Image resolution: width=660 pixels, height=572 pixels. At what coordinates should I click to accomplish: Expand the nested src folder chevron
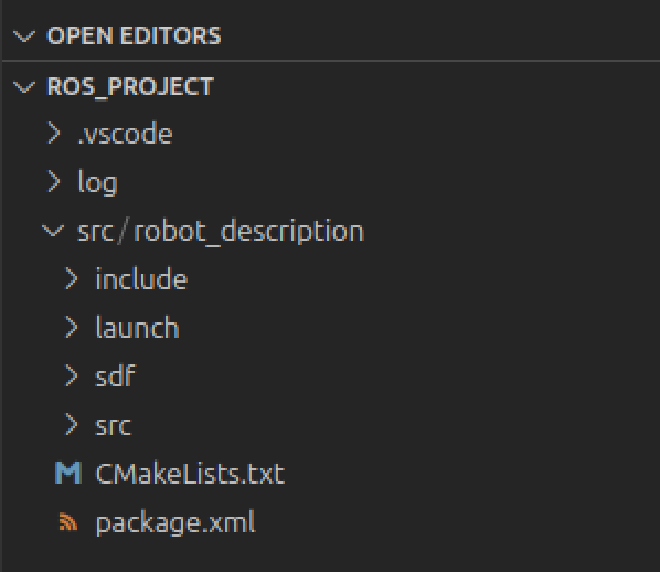[x=72, y=424]
